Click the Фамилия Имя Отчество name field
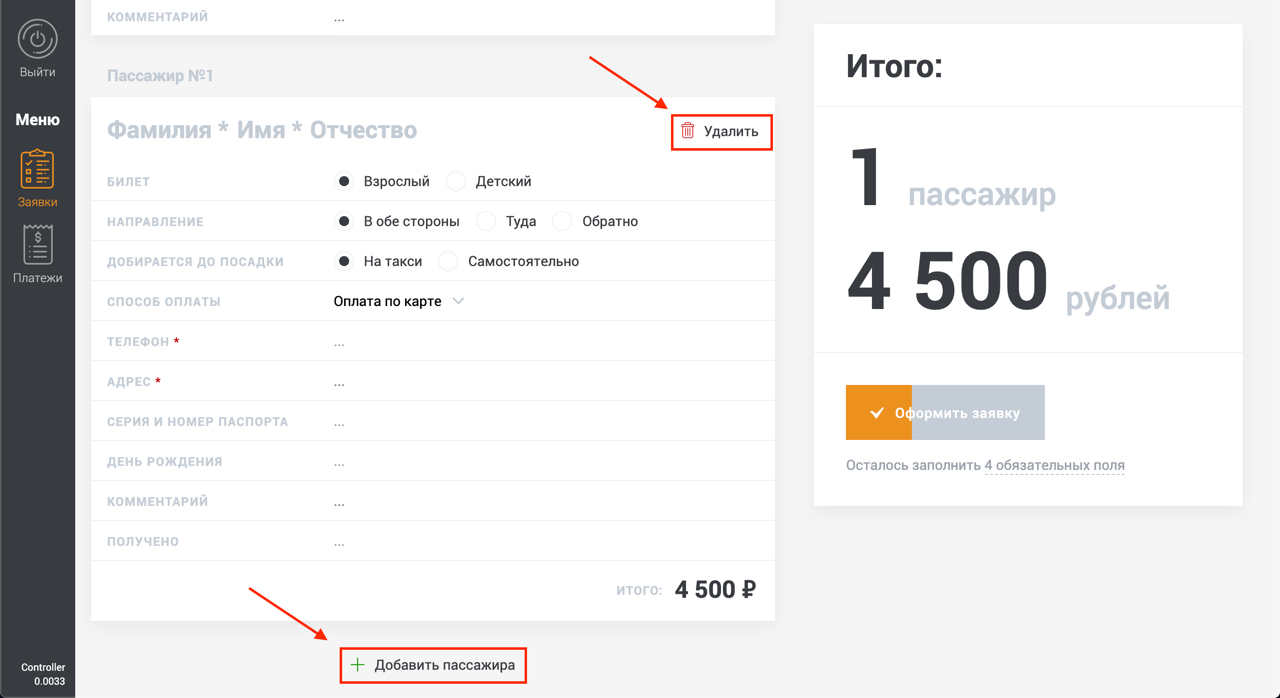This screenshot has height=698, width=1280. [262, 131]
